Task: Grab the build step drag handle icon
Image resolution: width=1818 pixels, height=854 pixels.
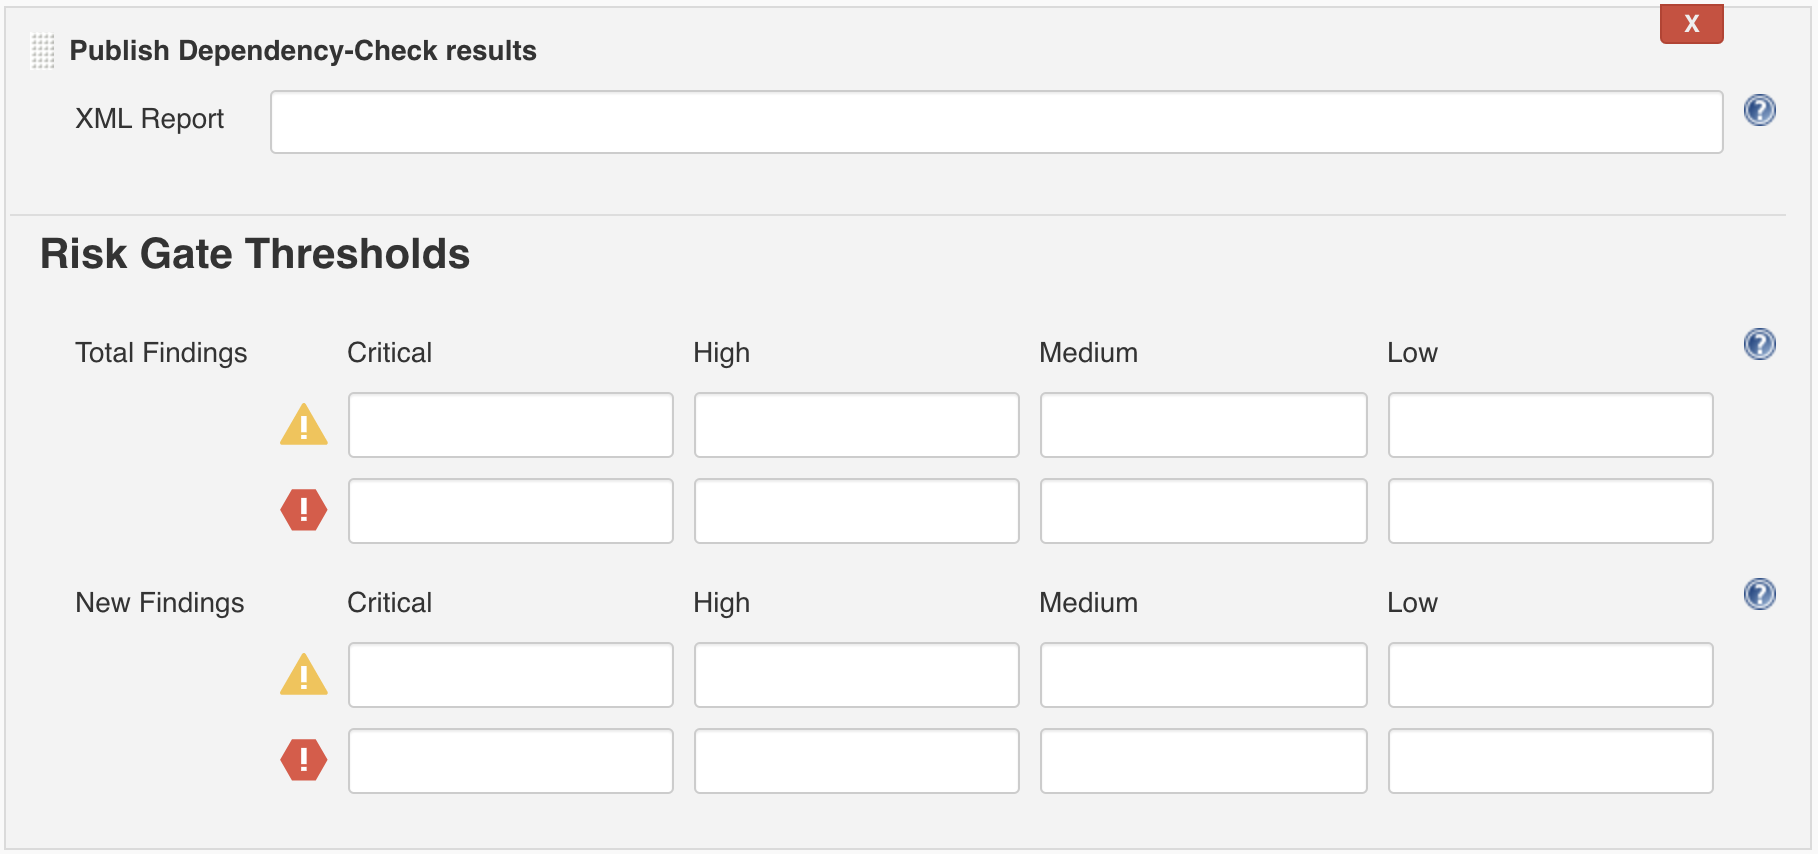Action: coord(42,51)
